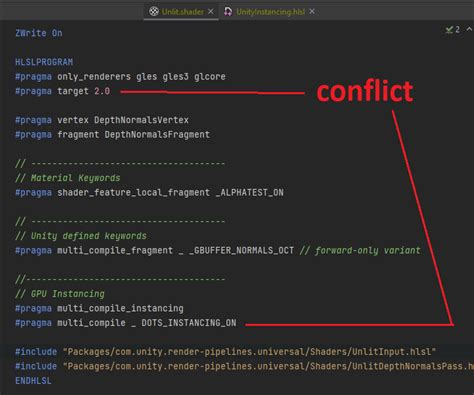474x395 pixels.
Task: Click 'multi_compile_instancing' pragma line
Action: coord(99,308)
